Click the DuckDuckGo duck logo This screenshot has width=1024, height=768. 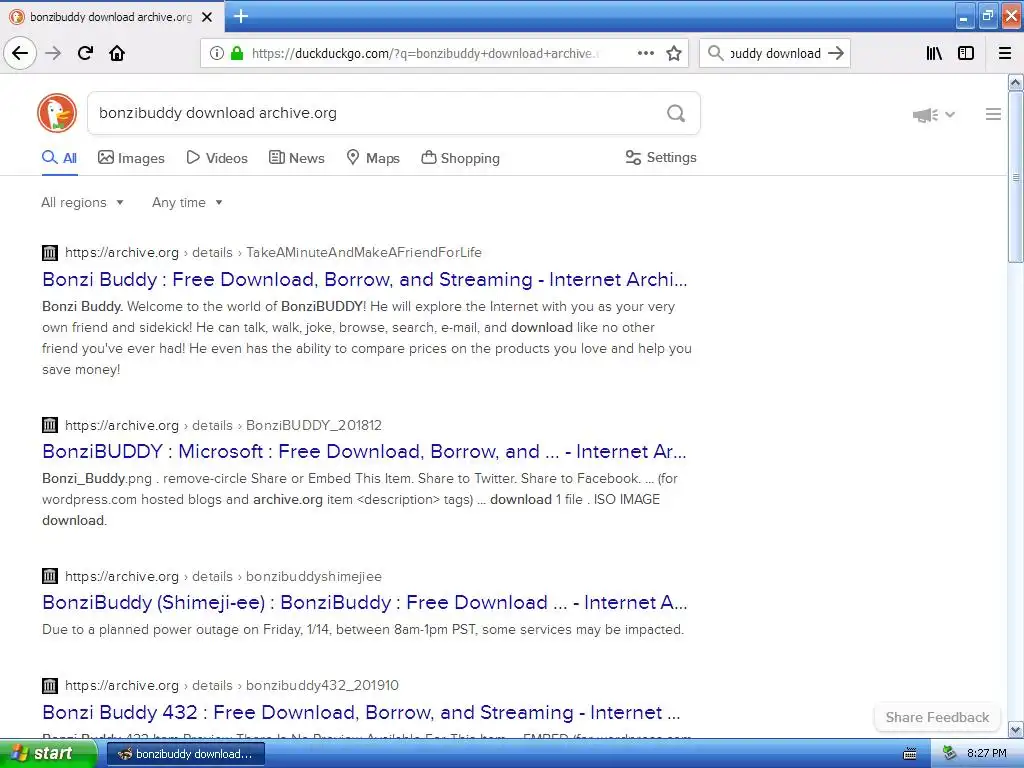click(x=57, y=113)
